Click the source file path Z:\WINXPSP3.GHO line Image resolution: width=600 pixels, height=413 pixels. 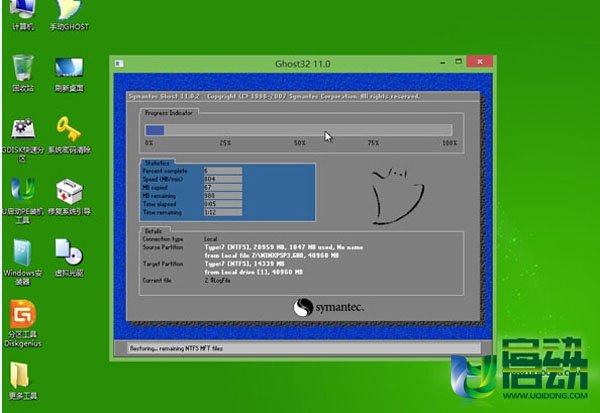[271, 255]
